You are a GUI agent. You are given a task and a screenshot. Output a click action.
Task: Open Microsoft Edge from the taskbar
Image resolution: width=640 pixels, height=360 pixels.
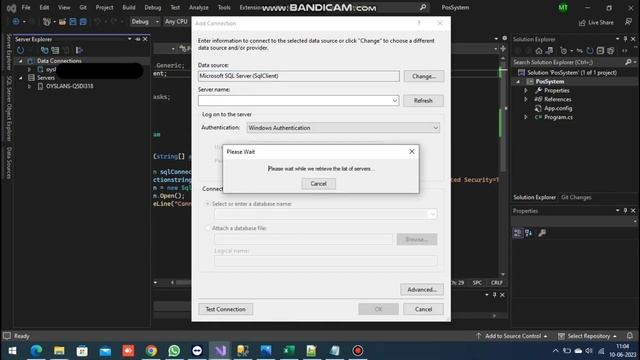point(36,351)
